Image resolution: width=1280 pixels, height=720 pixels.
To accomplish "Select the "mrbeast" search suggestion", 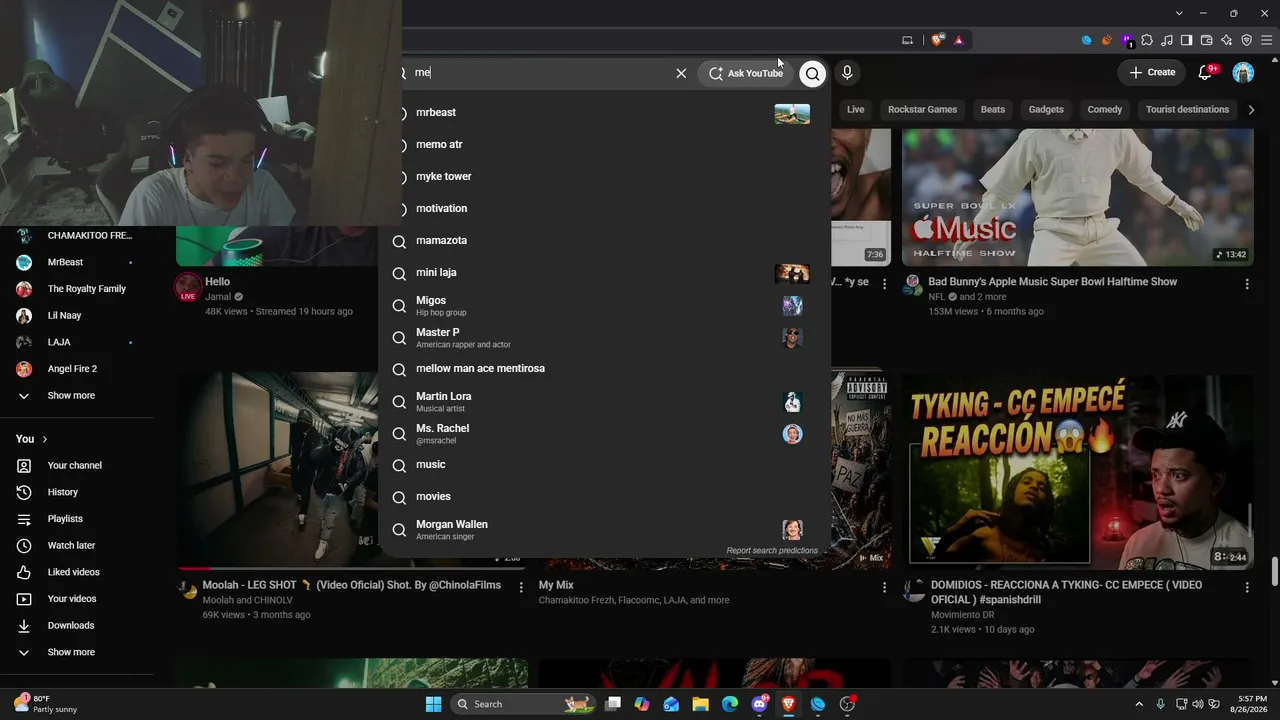I will pyautogui.click(x=605, y=113).
